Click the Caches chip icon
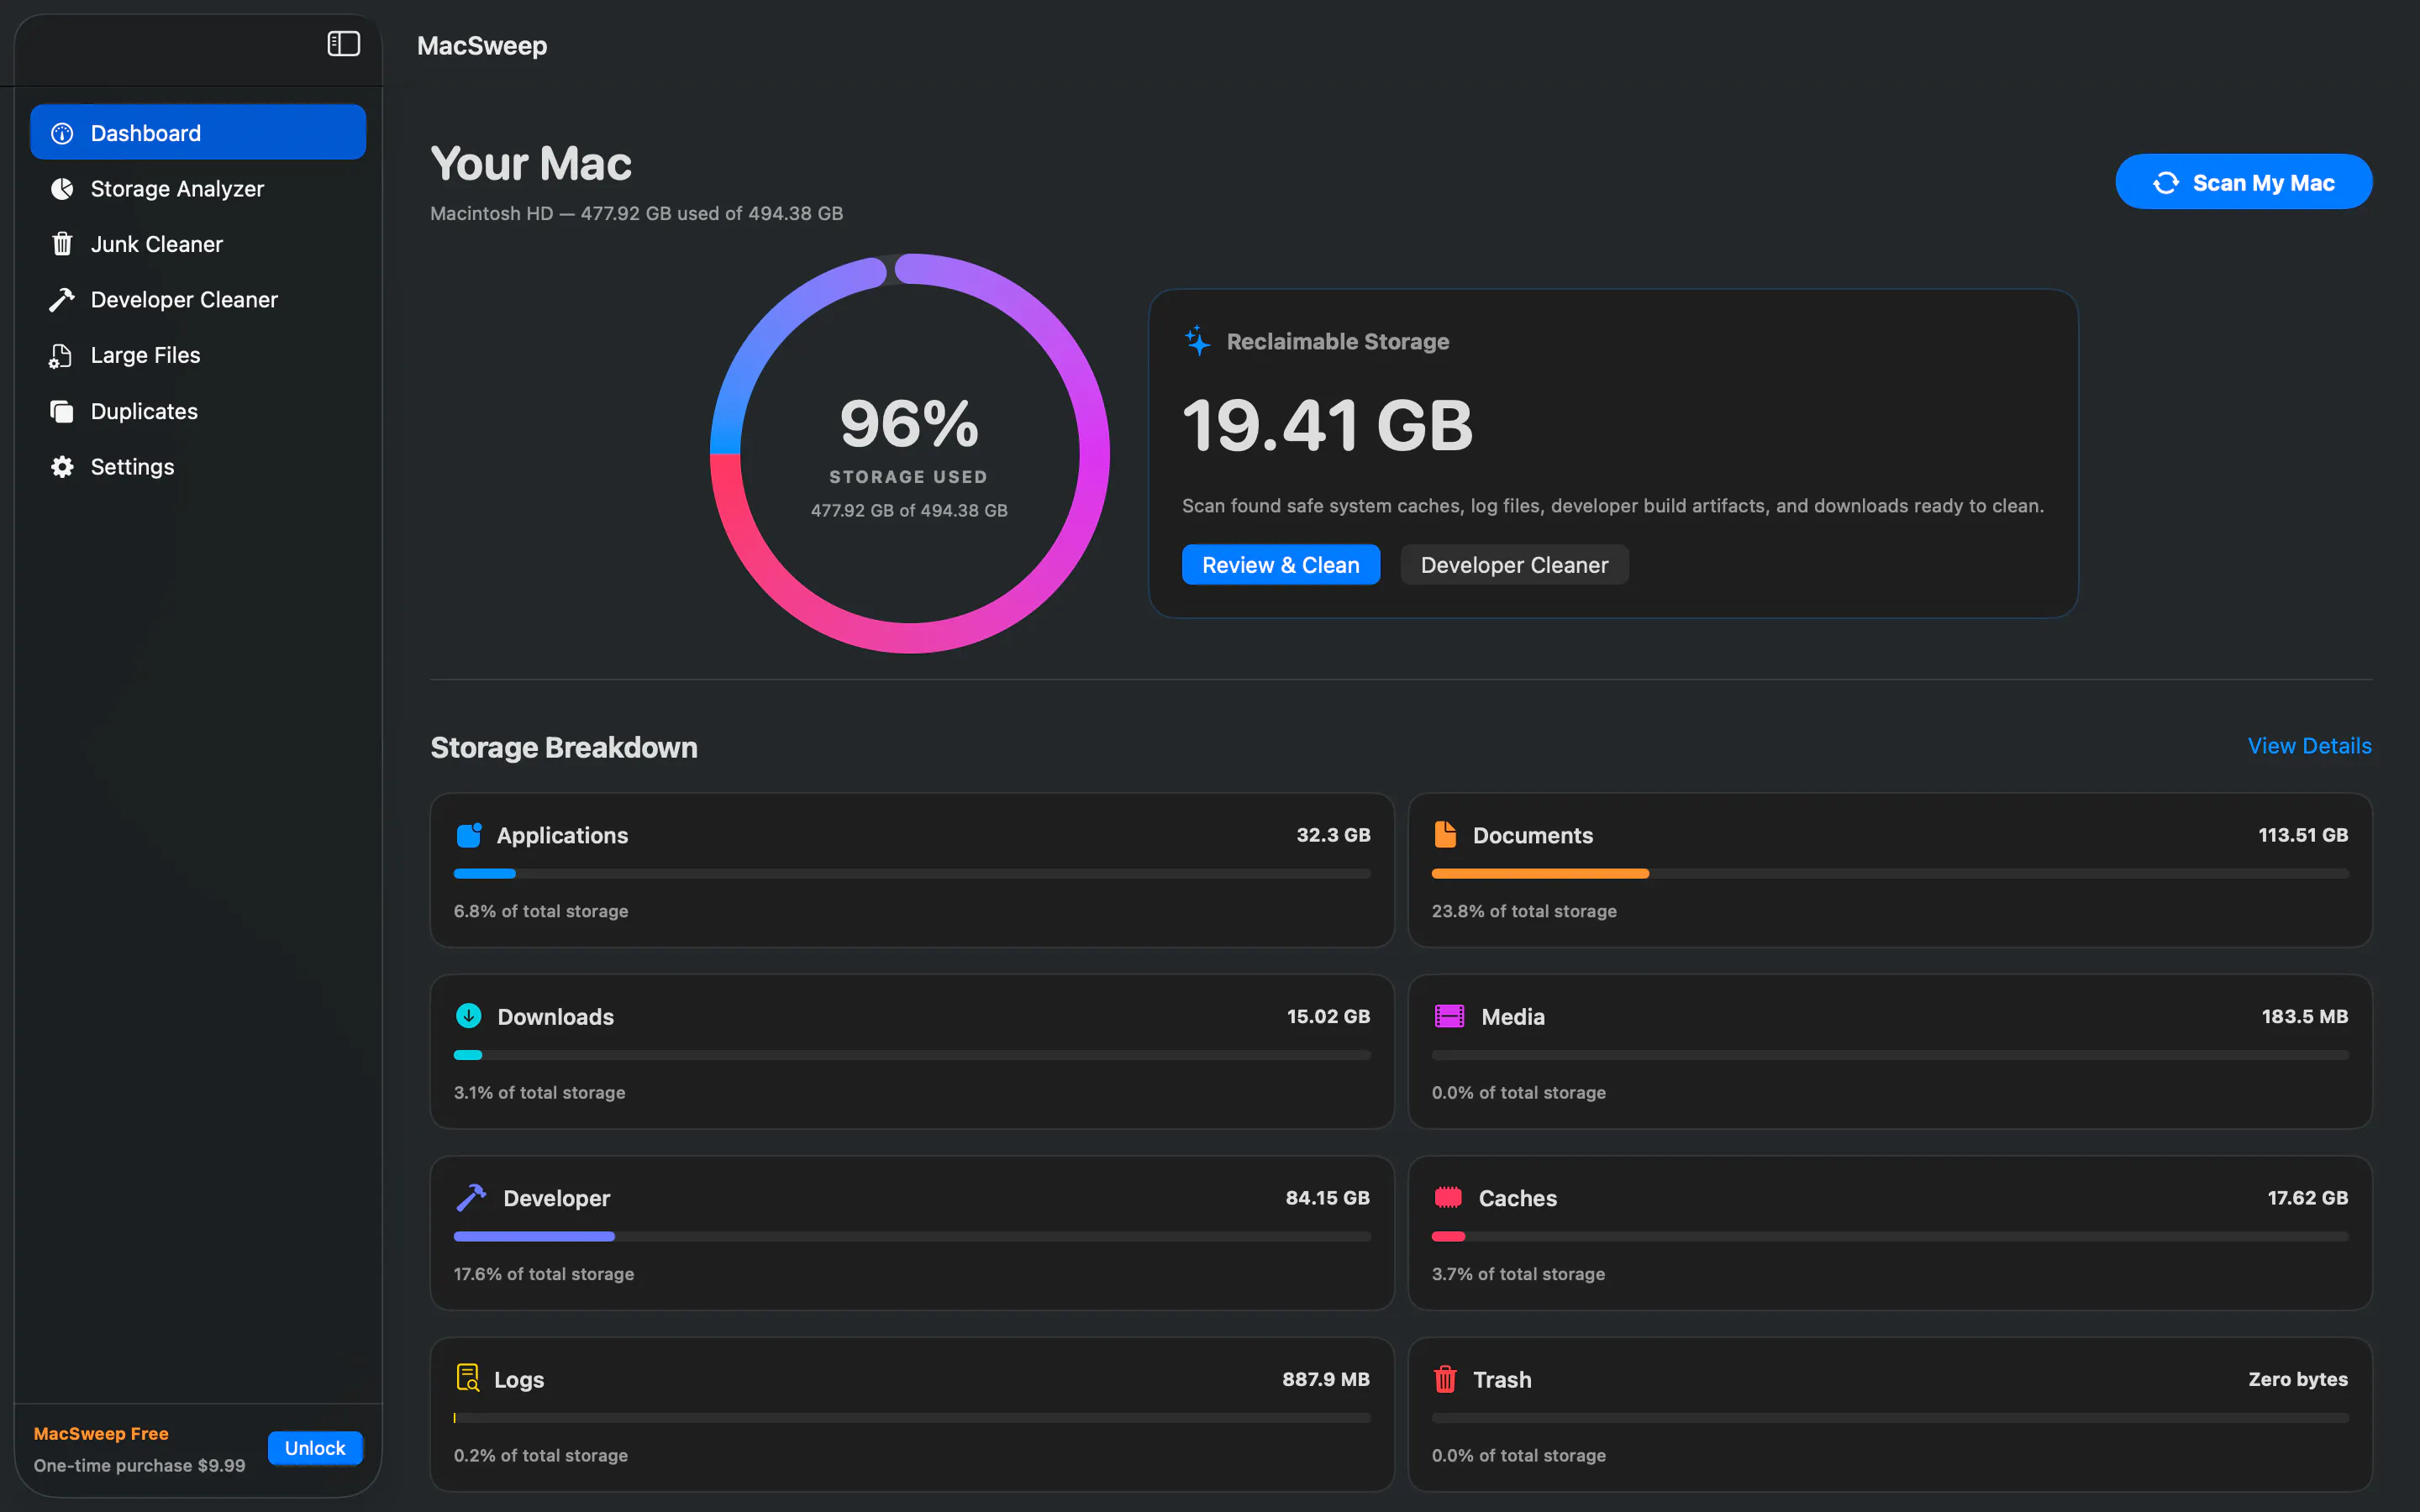The width and height of the screenshot is (2420, 1512). click(x=1448, y=1197)
